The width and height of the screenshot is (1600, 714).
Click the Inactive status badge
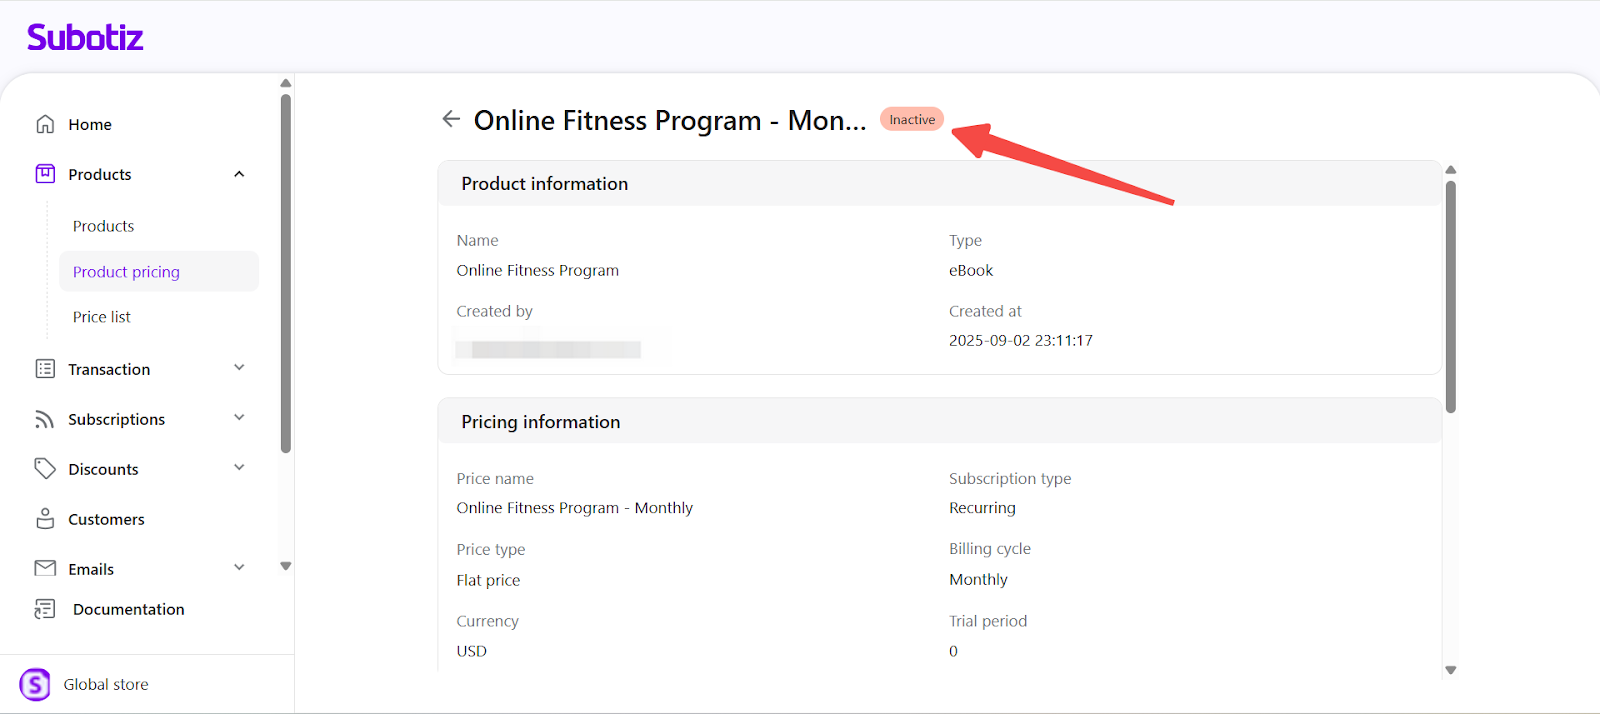(912, 119)
